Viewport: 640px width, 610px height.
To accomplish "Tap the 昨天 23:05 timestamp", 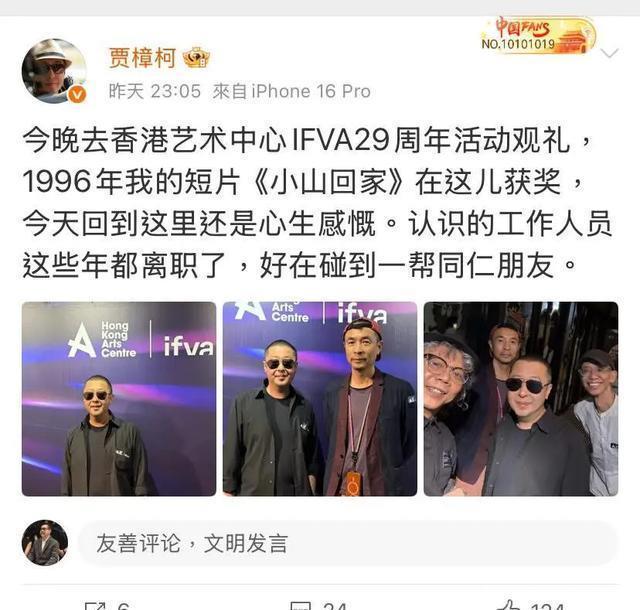I will point(155,91).
